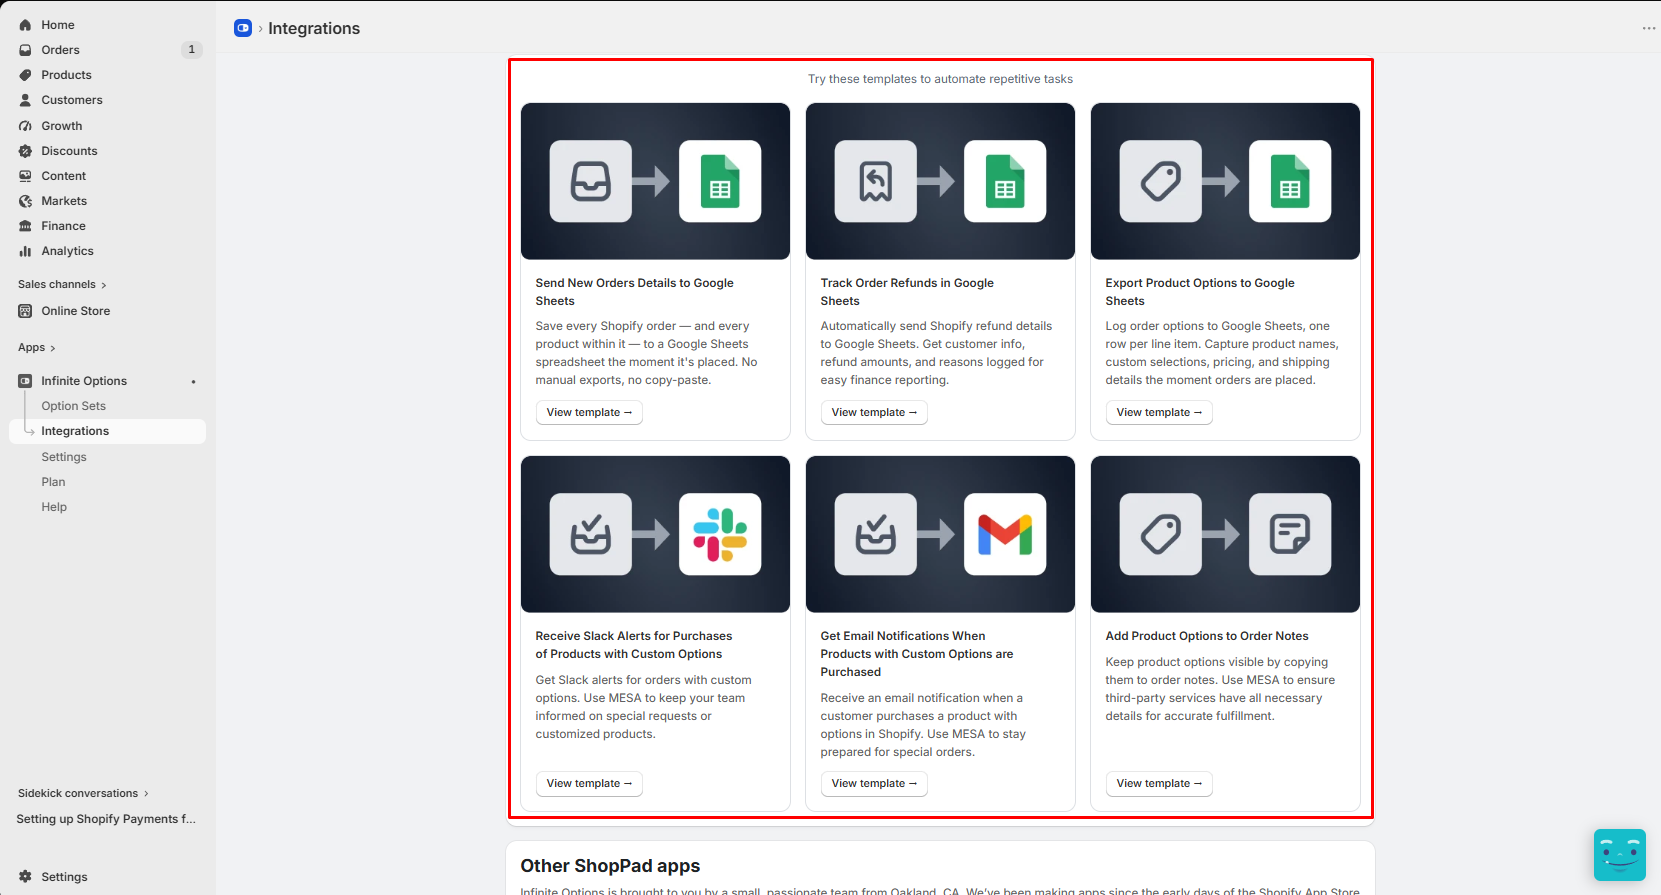
Task: Click Track Order Refunds card thumbnail
Action: (940, 181)
